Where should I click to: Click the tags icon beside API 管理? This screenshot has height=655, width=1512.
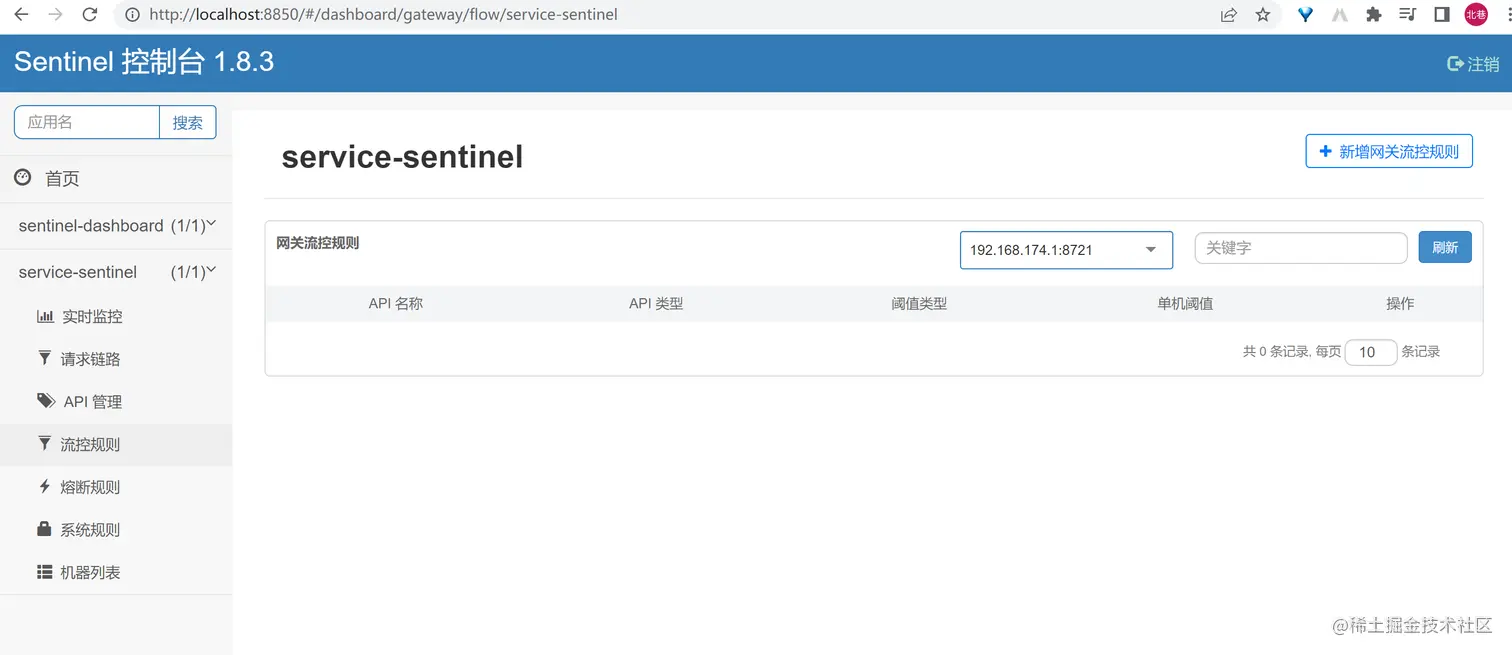pos(46,401)
